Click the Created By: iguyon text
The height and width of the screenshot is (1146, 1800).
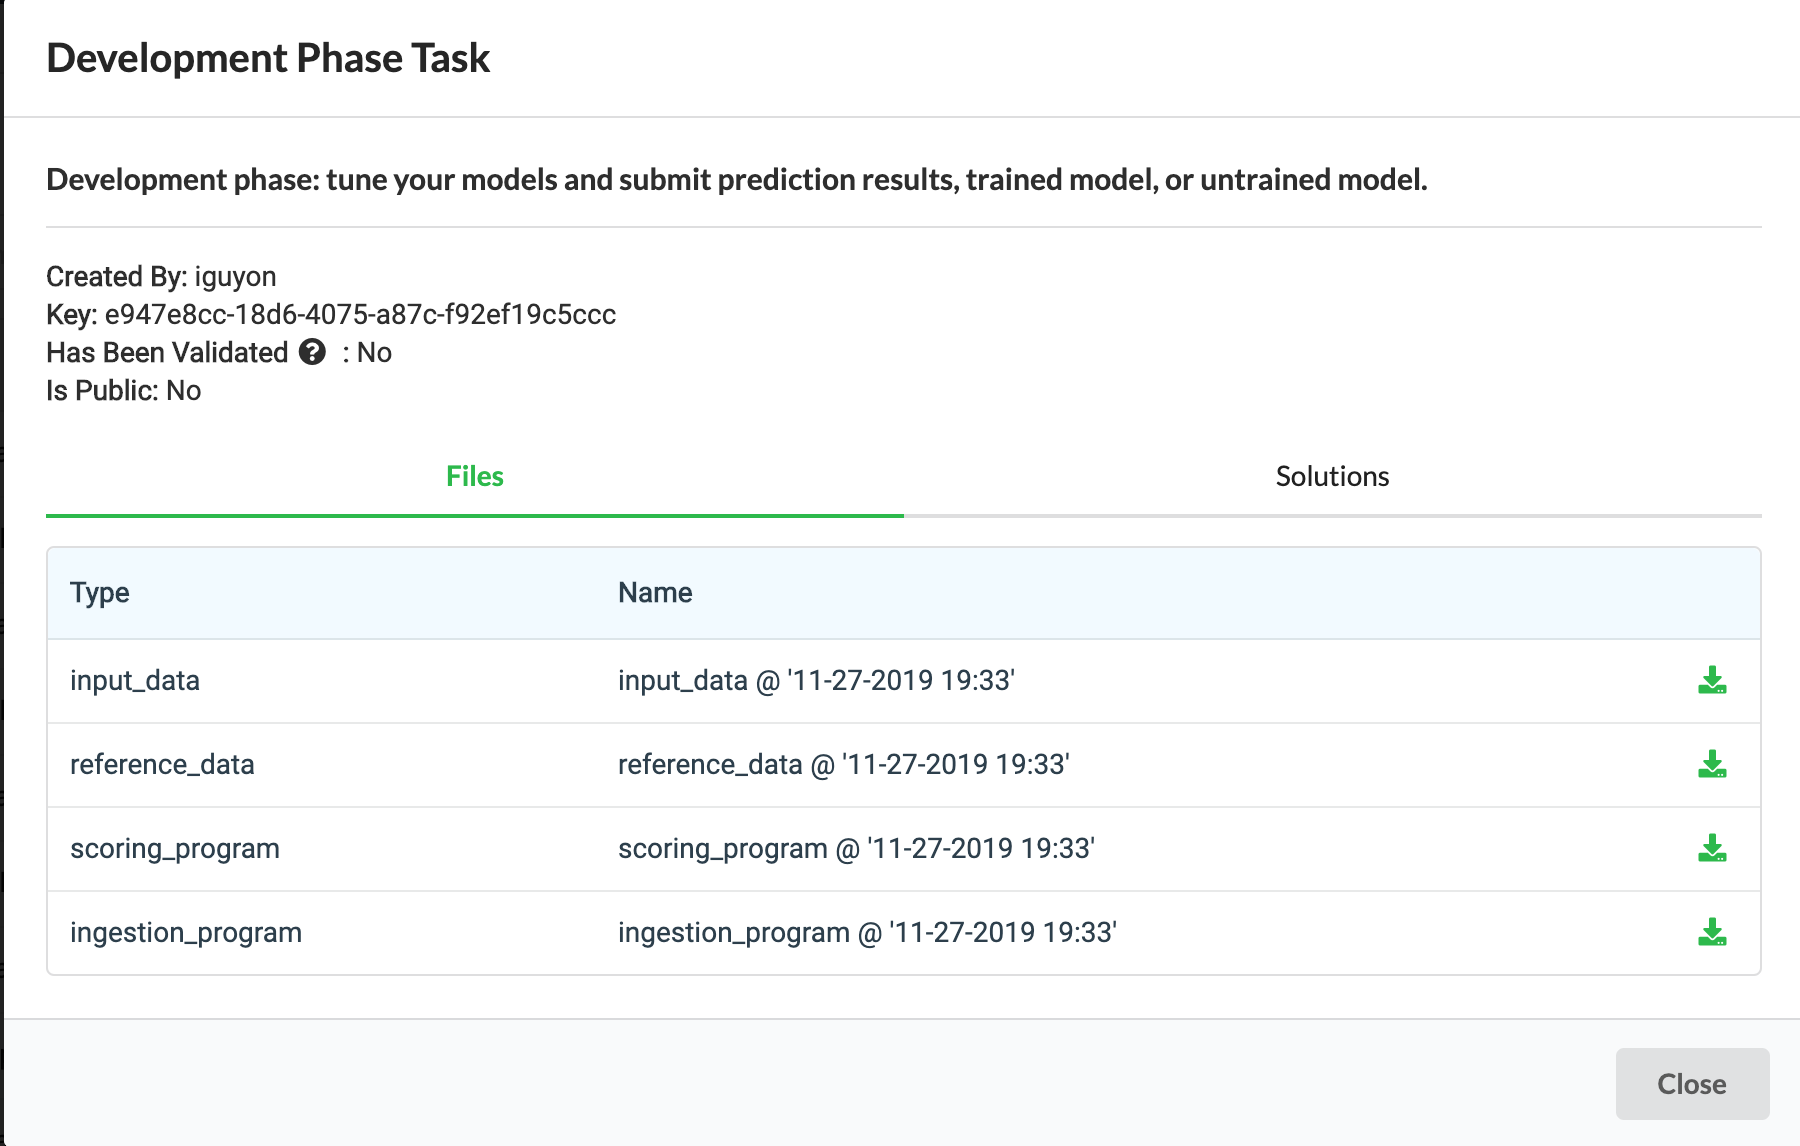click(x=160, y=276)
